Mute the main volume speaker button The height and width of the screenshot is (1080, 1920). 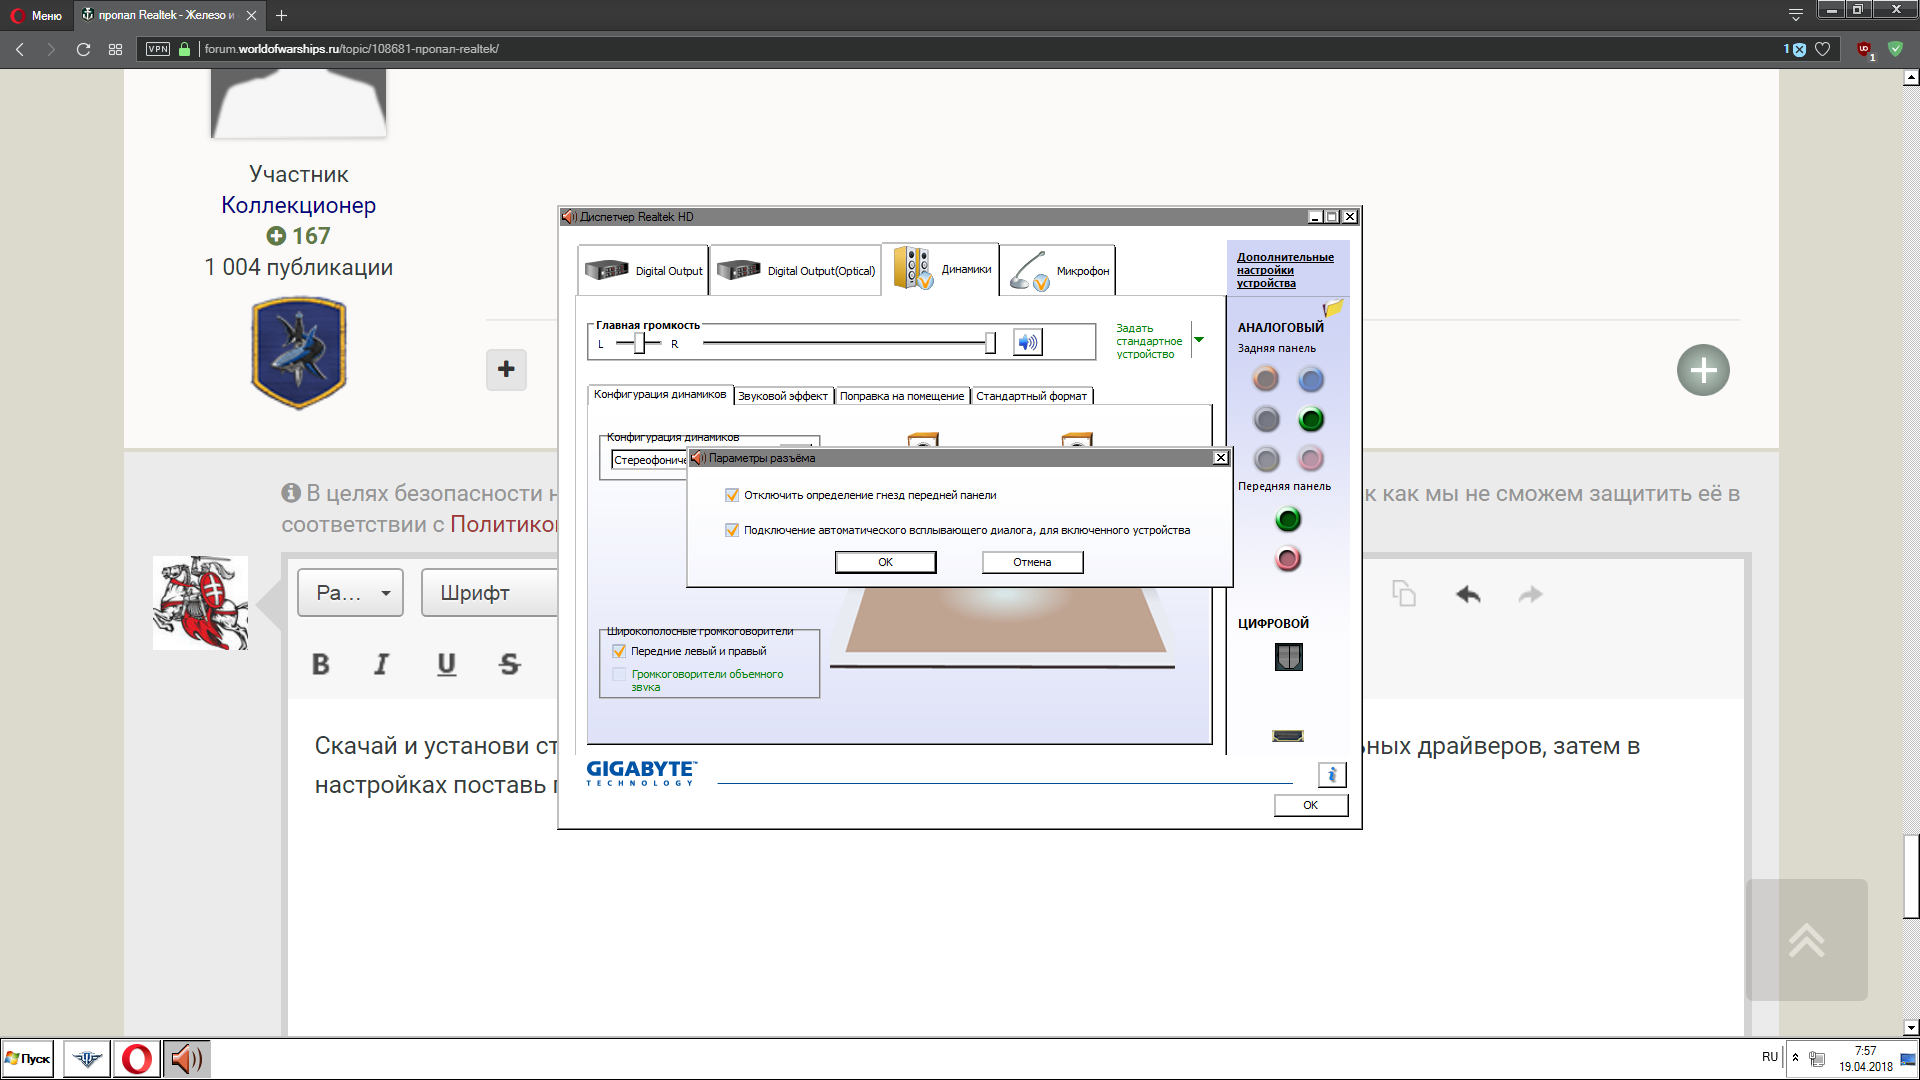click(x=1027, y=343)
